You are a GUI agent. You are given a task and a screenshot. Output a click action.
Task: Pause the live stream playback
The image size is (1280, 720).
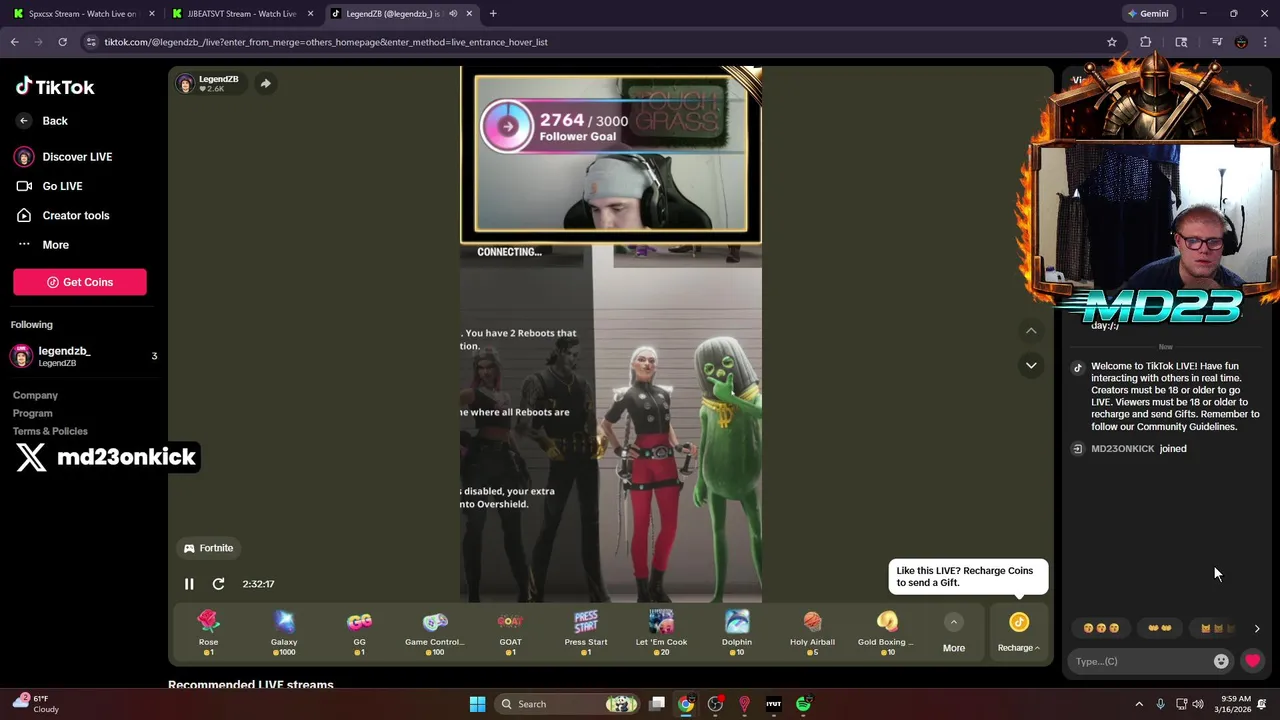(x=189, y=584)
